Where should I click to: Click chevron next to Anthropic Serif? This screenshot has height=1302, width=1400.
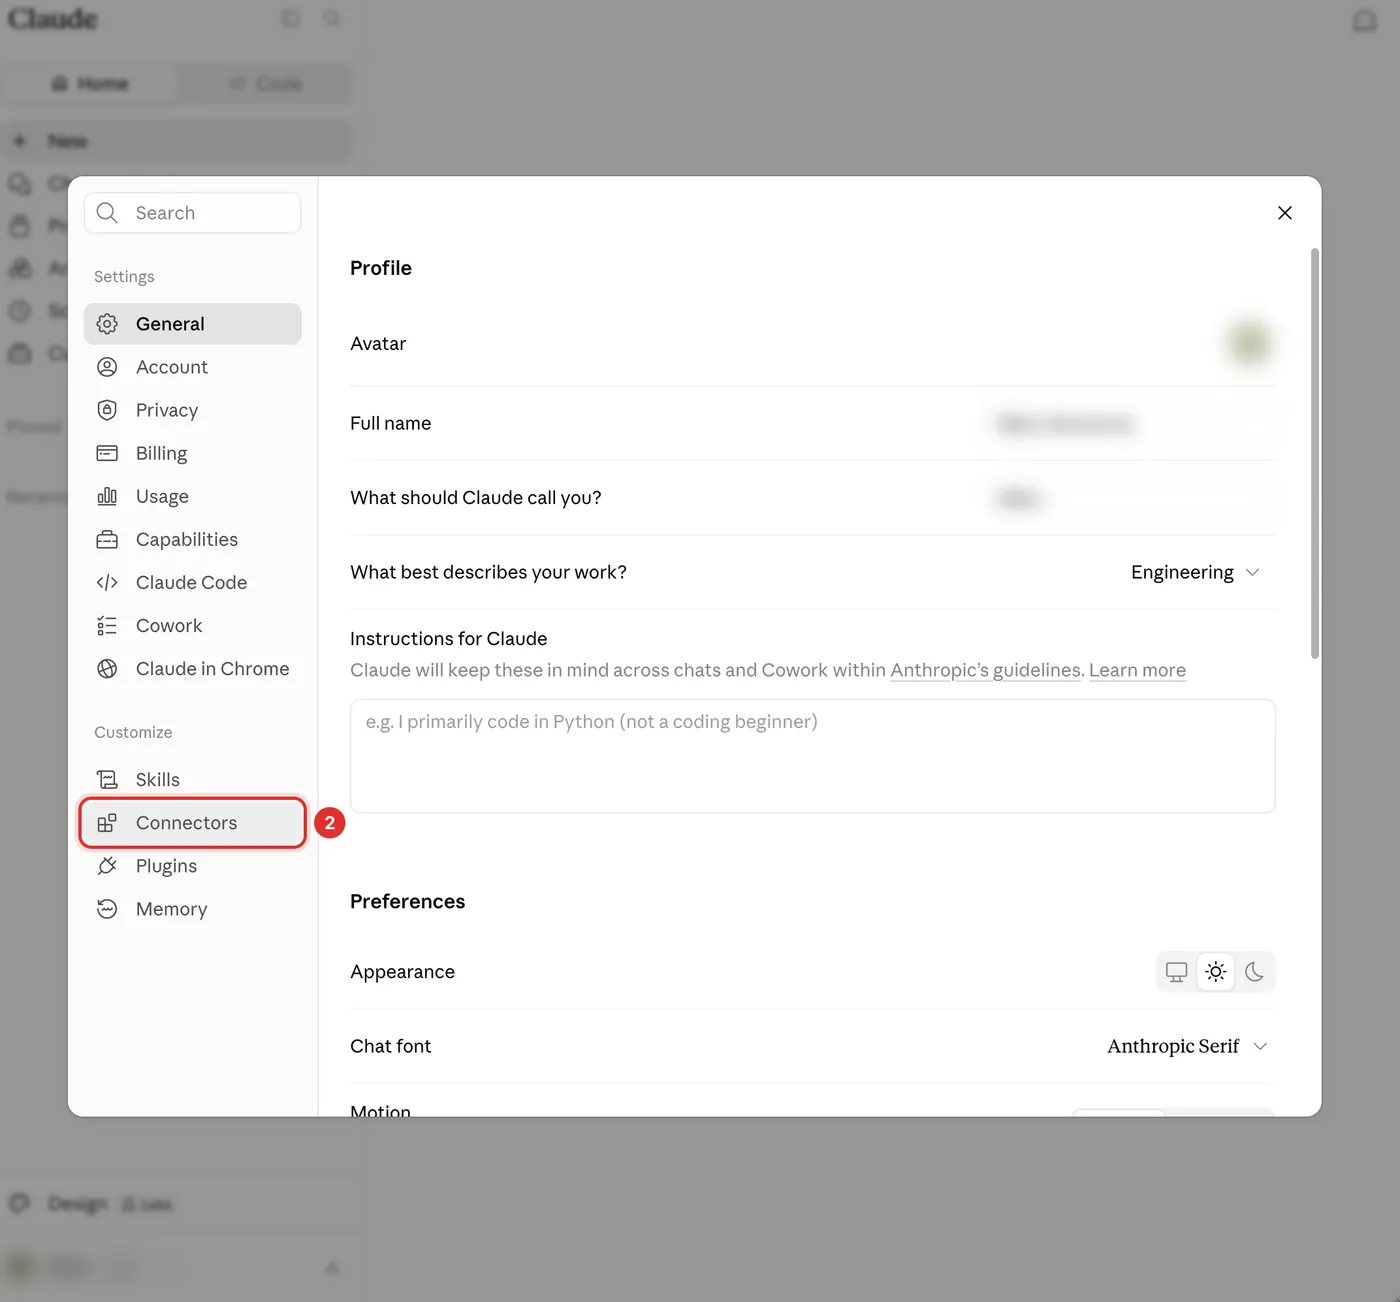(x=1260, y=1046)
